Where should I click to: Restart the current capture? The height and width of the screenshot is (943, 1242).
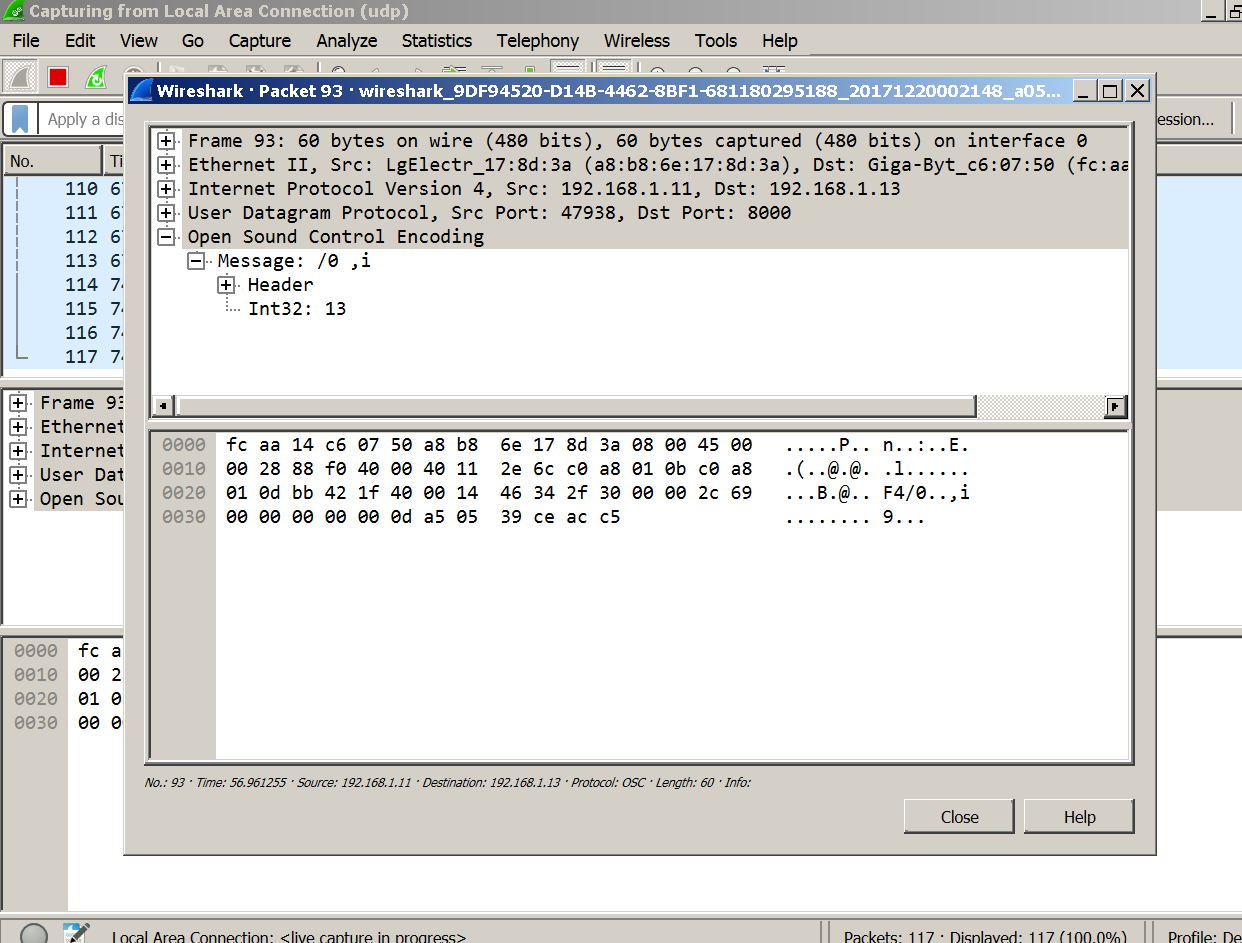coord(96,77)
